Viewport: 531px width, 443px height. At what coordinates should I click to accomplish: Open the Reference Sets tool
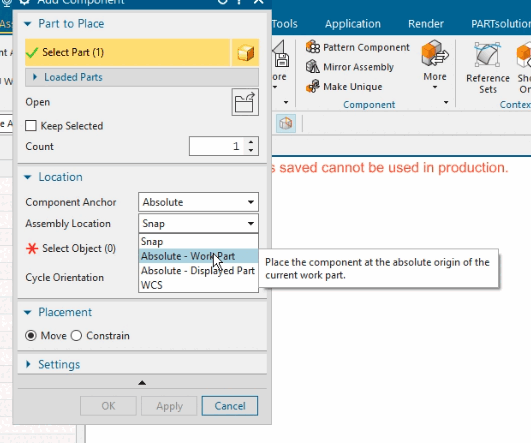[x=488, y=69]
